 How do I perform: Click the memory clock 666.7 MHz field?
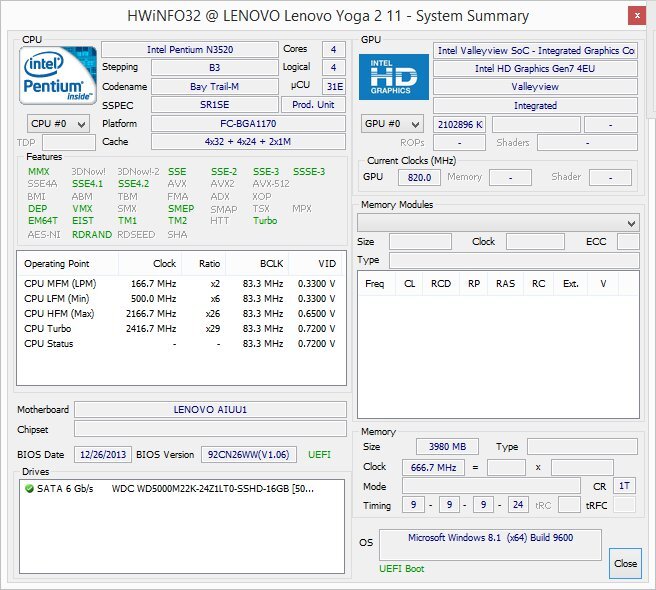pos(433,467)
